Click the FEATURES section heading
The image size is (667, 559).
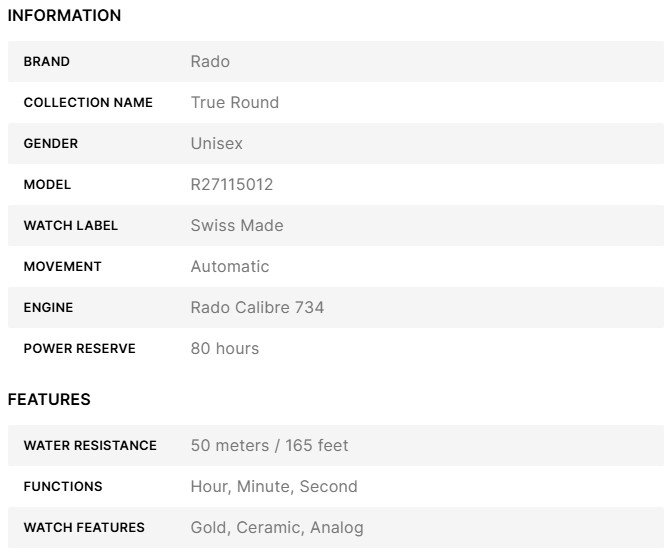(49, 400)
